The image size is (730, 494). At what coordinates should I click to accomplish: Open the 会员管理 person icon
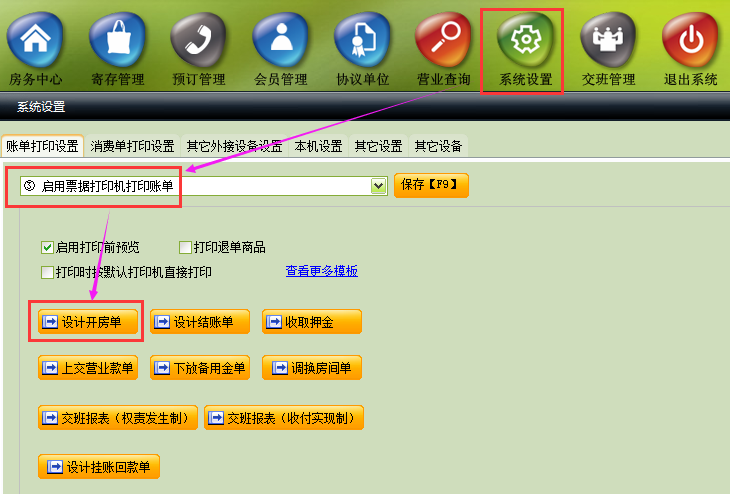[x=281, y=40]
